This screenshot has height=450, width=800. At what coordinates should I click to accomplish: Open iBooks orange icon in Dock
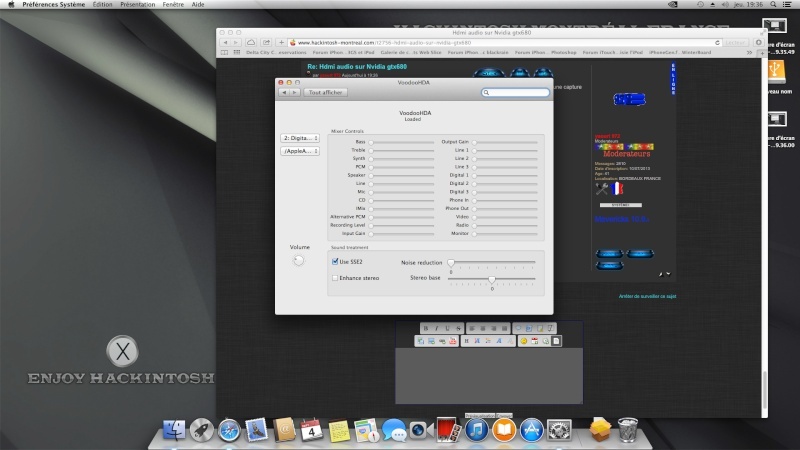click(x=504, y=430)
